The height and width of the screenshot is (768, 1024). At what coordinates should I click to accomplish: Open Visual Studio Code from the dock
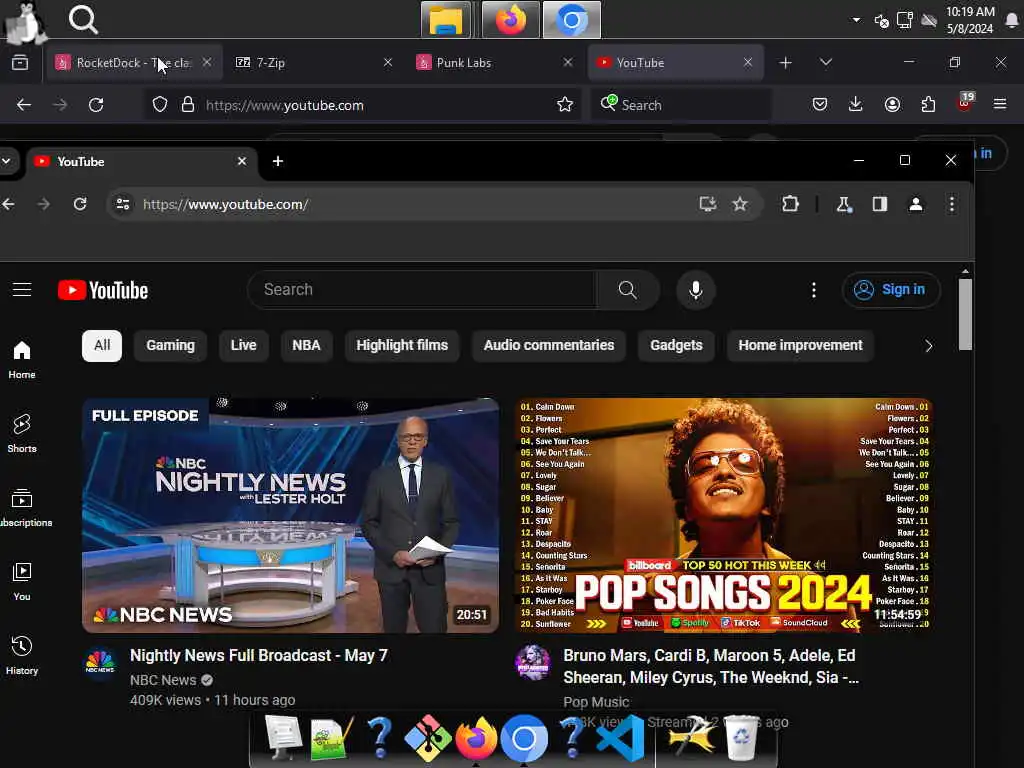(x=619, y=738)
